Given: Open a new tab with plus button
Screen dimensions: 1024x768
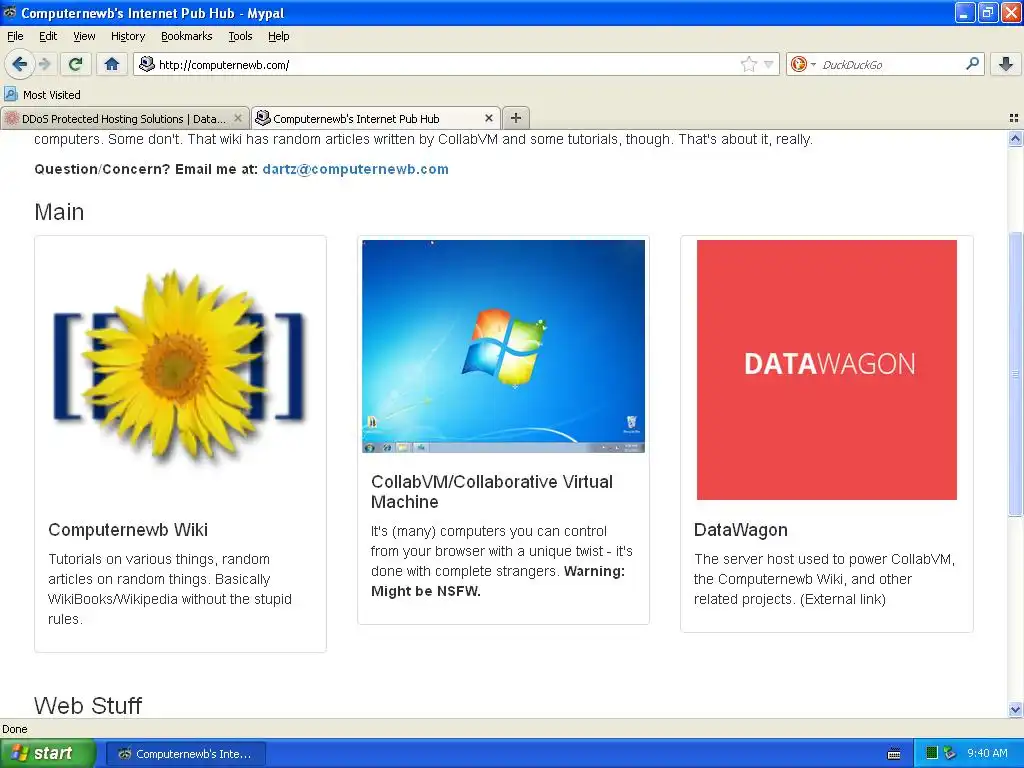Looking at the screenshot, I should (516, 118).
